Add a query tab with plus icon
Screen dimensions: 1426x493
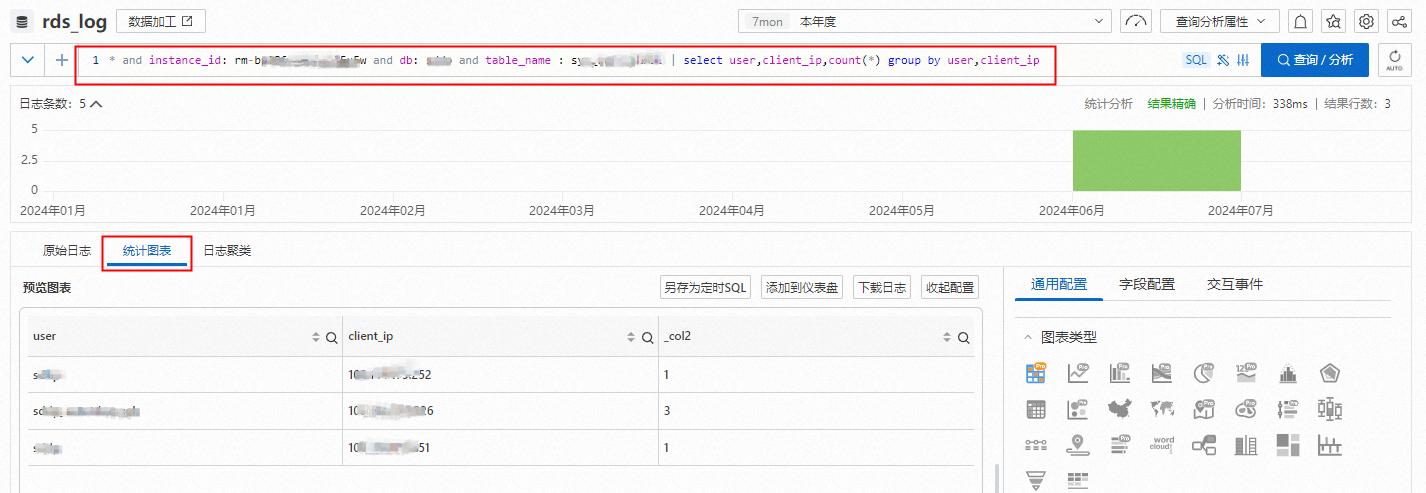61,60
